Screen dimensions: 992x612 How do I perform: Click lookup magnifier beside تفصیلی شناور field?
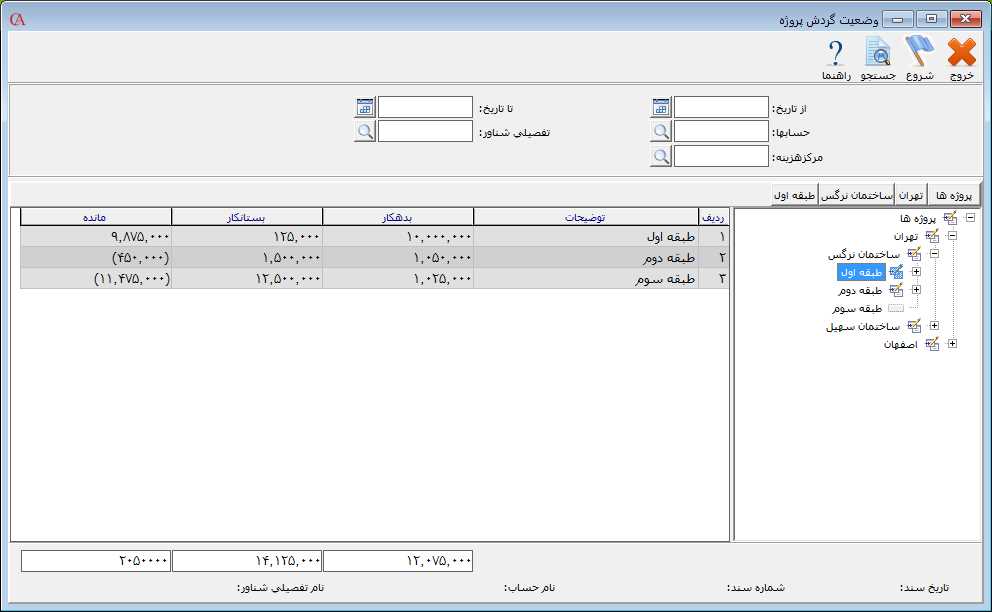[x=365, y=131]
